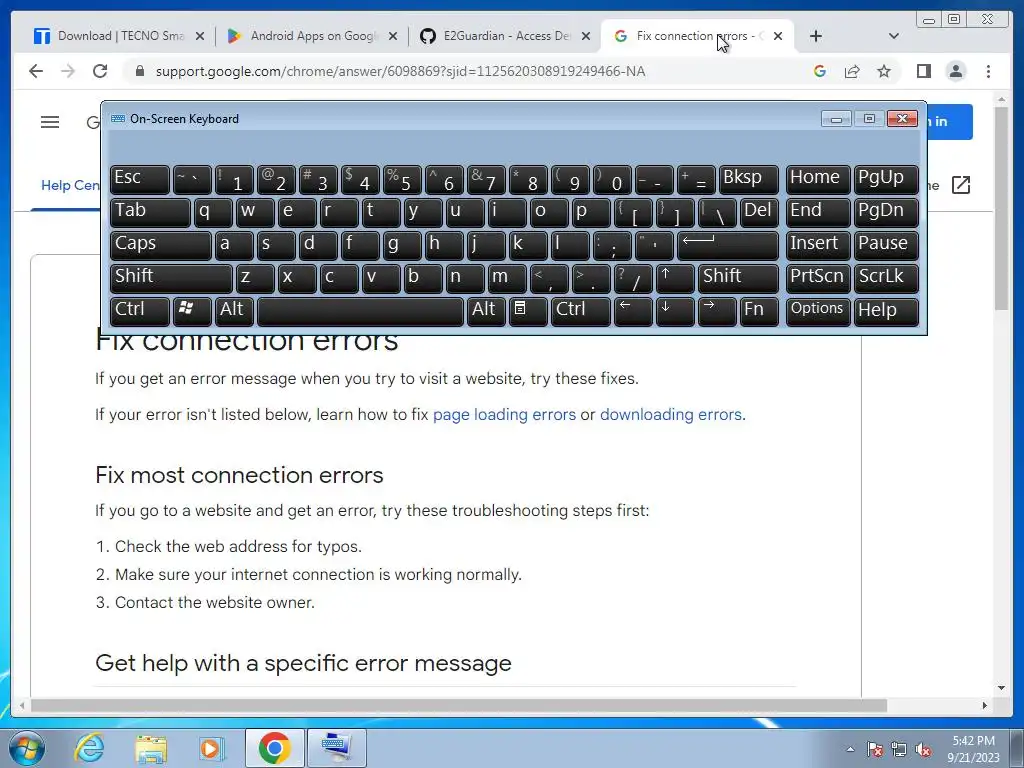1024x768 pixels.
Task: Click the page vertical scrollbar thumb
Action: (x=1002, y=208)
